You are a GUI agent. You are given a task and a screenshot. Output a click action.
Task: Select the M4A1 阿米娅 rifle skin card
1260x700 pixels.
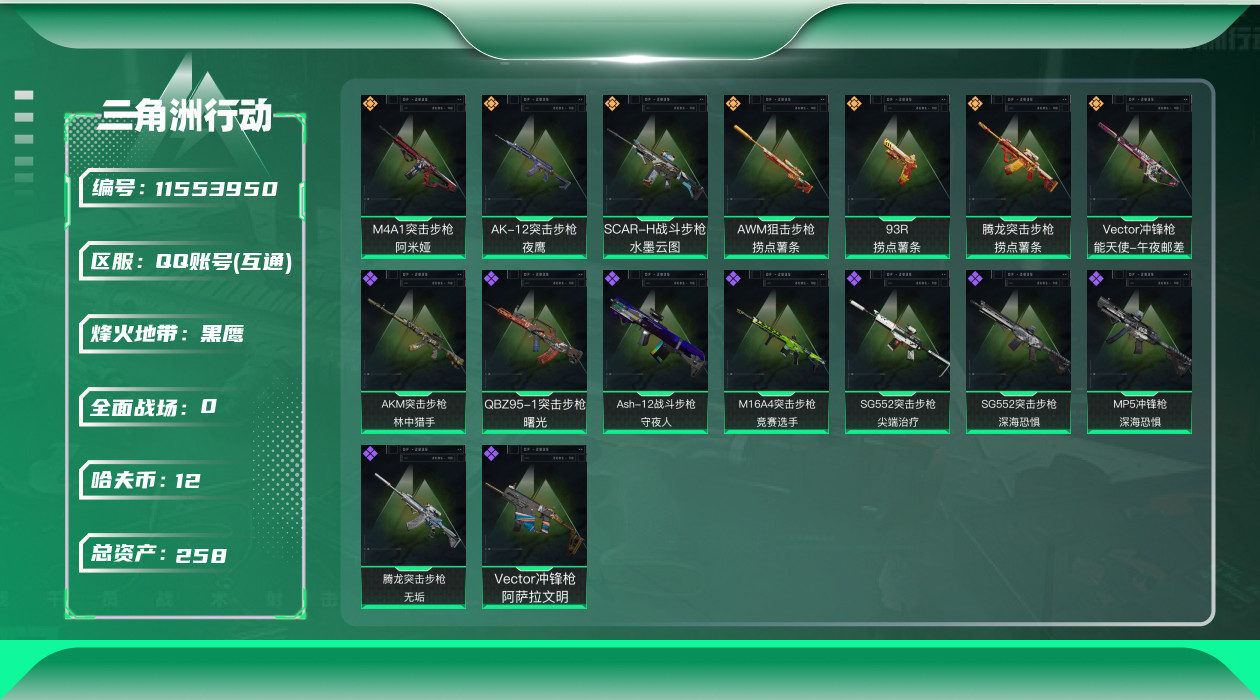pyautogui.click(x=413, y=177)
